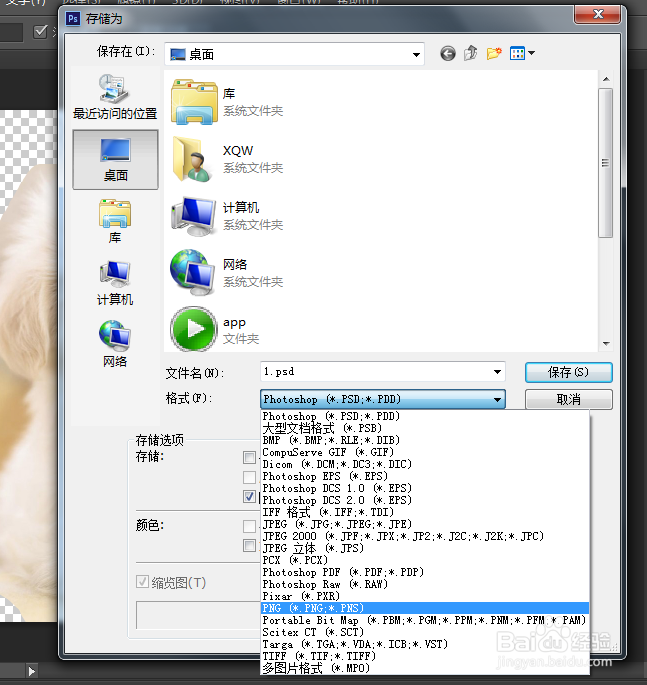Click the Ps icon in dialog title bar
Viewport: 647px width, 685px height.
click(x=73, y=19)
